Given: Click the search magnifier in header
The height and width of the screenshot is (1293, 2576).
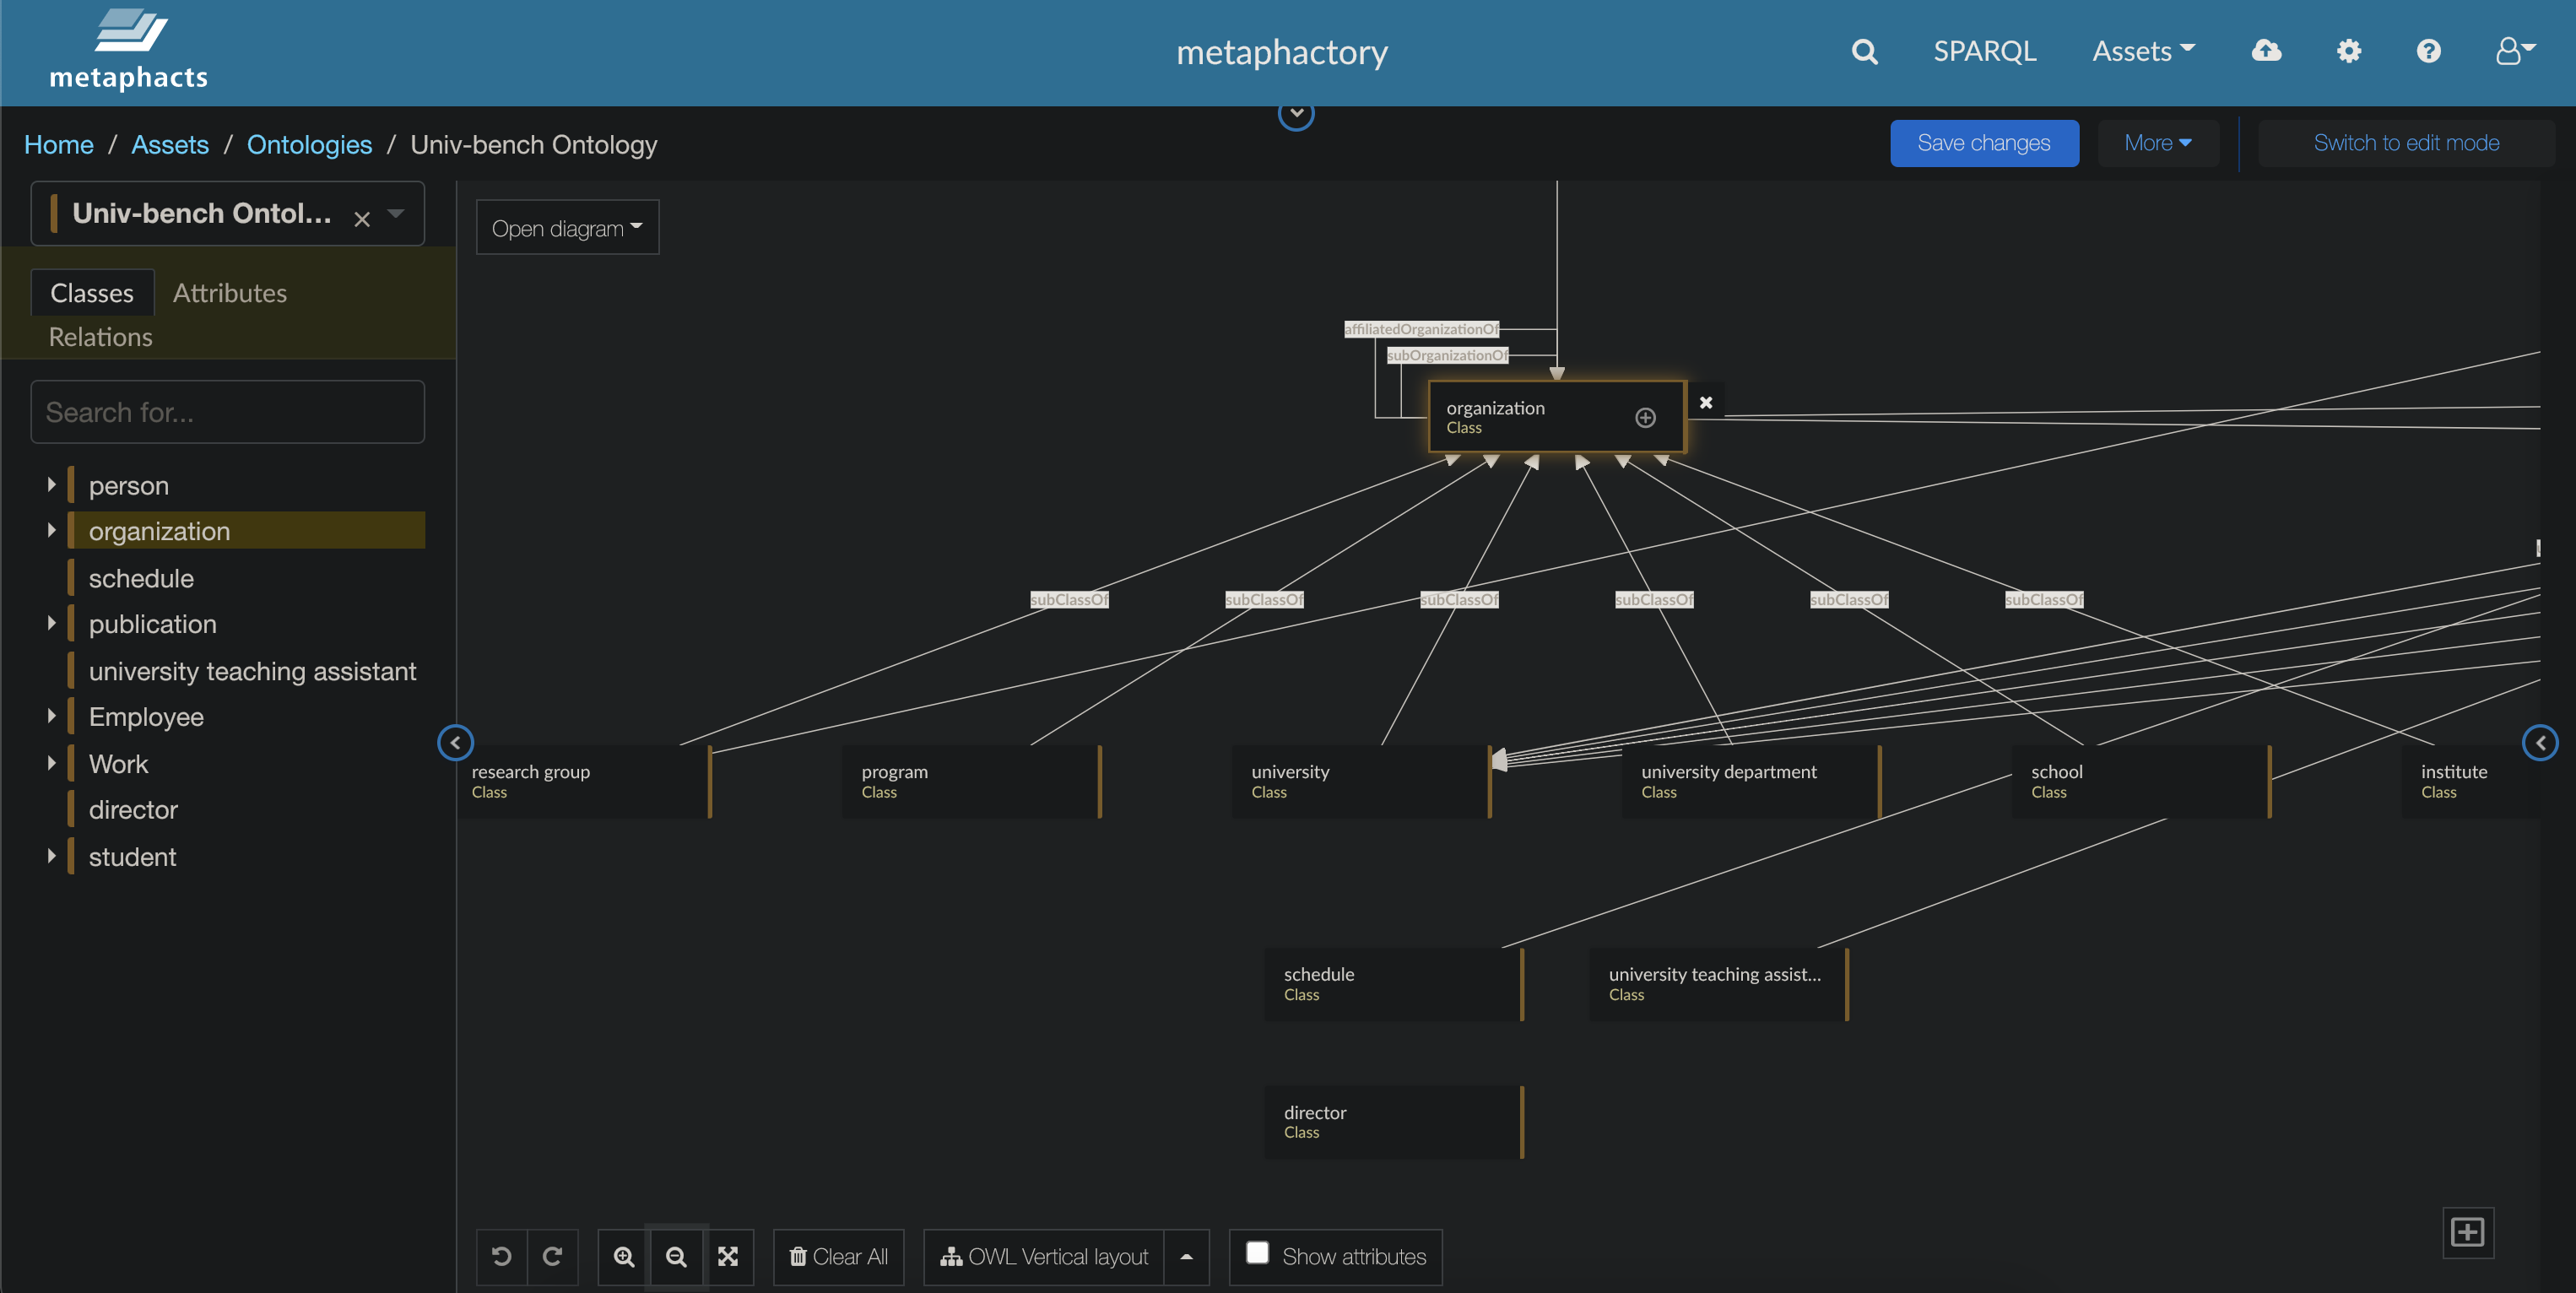Looking at the screenshot, I should pyautogui.click(x=1864, y=52).
